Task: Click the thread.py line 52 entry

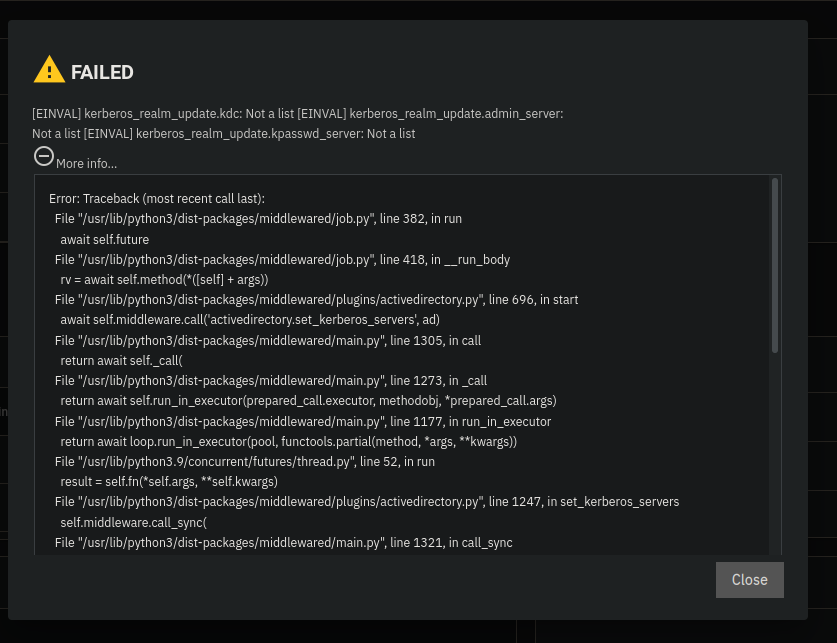Action: tap(244, 462)
